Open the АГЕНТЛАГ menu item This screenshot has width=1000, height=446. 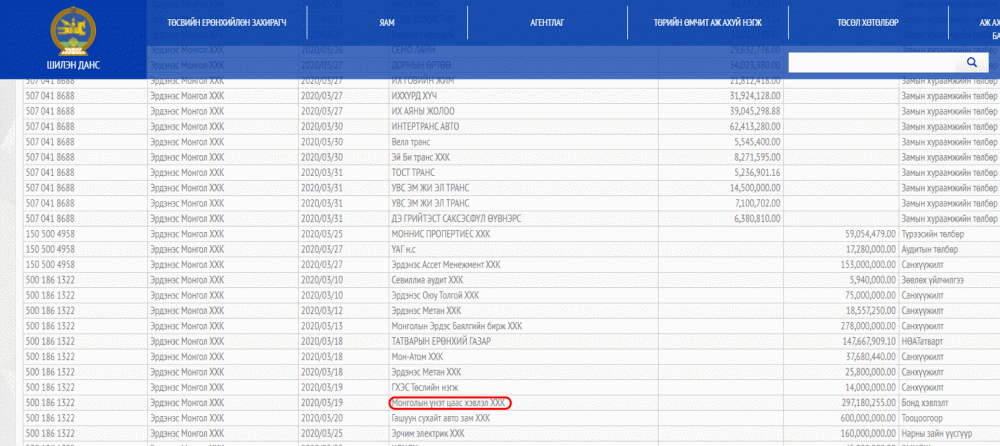547,22
